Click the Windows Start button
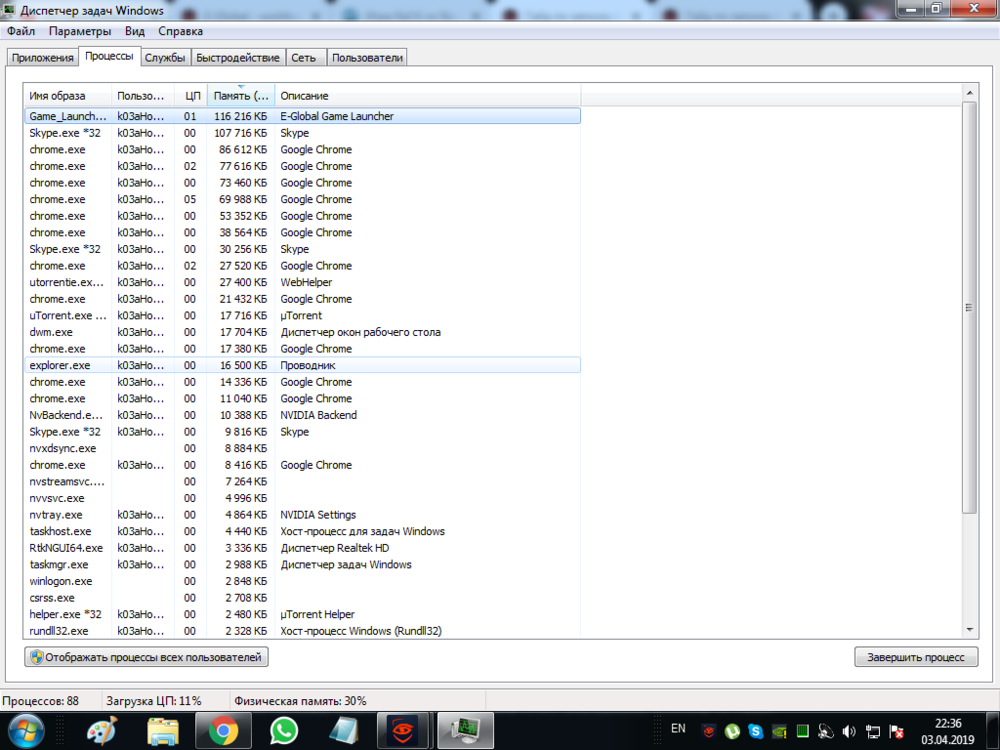Image resolution: width=1000 pixels, height=750 pixels. pos(27,731)
